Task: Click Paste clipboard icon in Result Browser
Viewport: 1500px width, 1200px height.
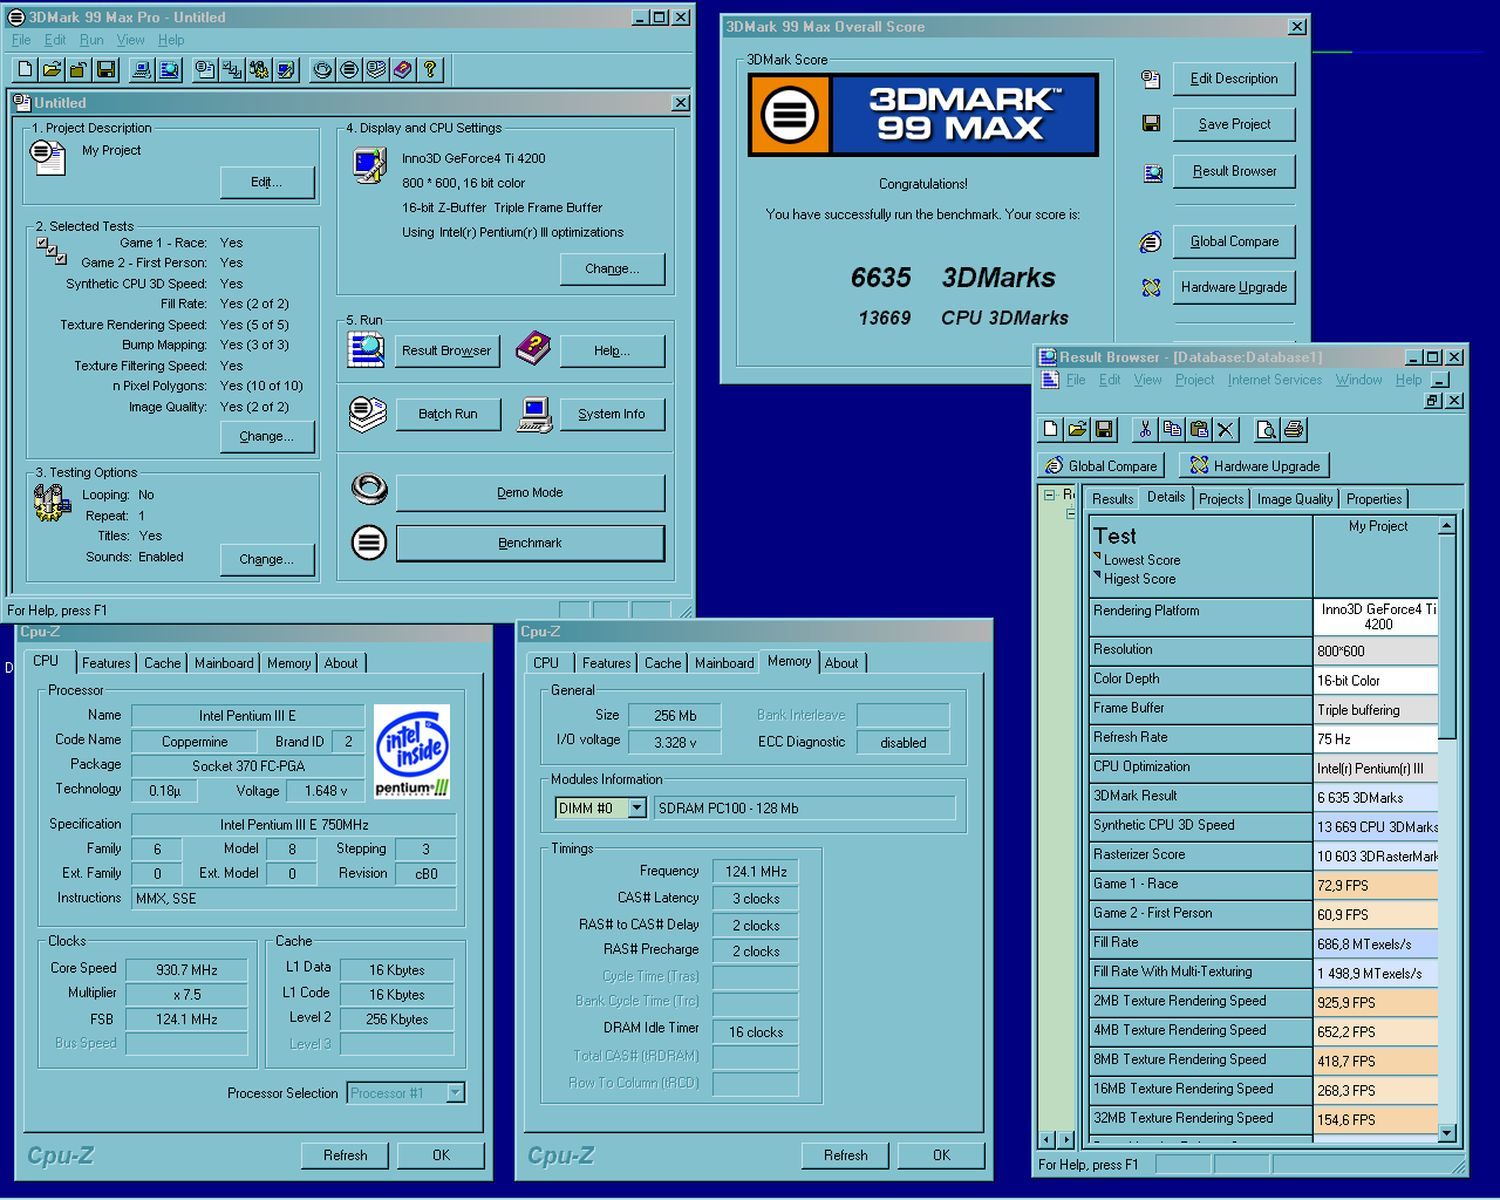Action: pyautogui.click(x=1199, y=430)
